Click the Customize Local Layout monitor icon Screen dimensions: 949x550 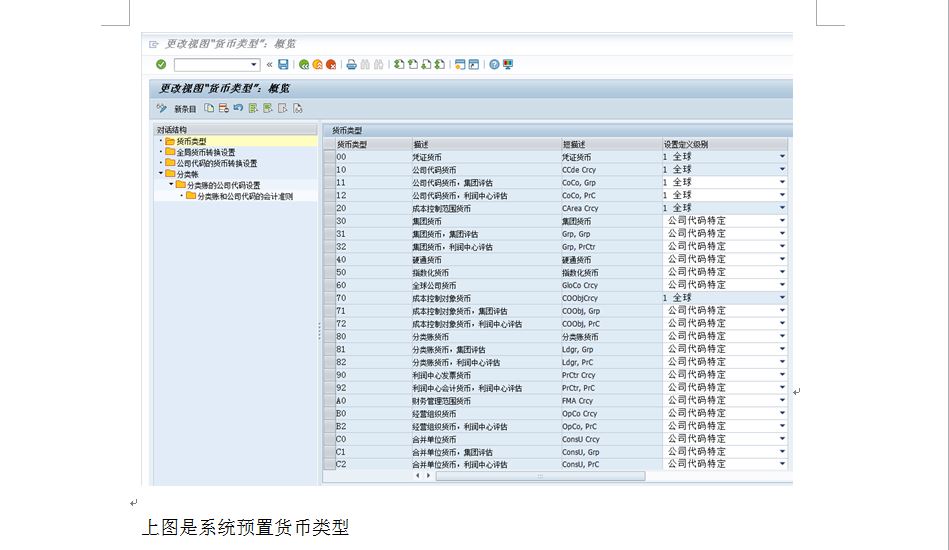click(508, 64)
